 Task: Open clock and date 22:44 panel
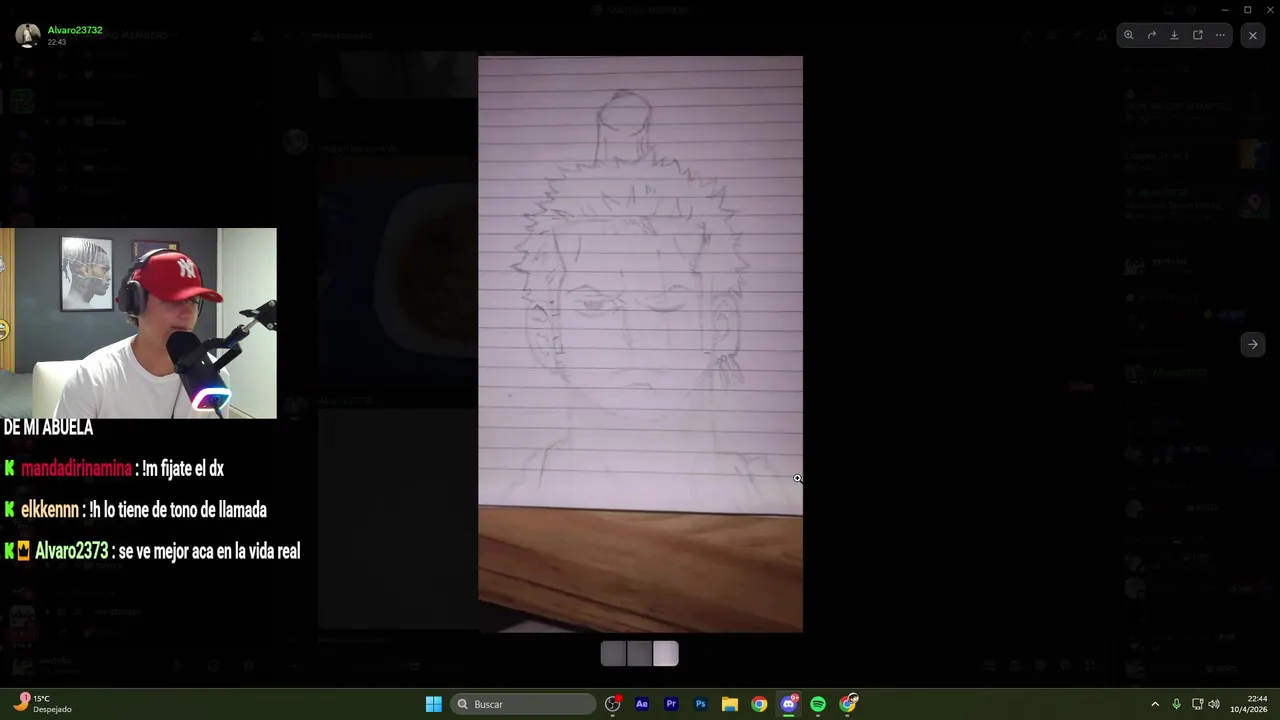1249,704
